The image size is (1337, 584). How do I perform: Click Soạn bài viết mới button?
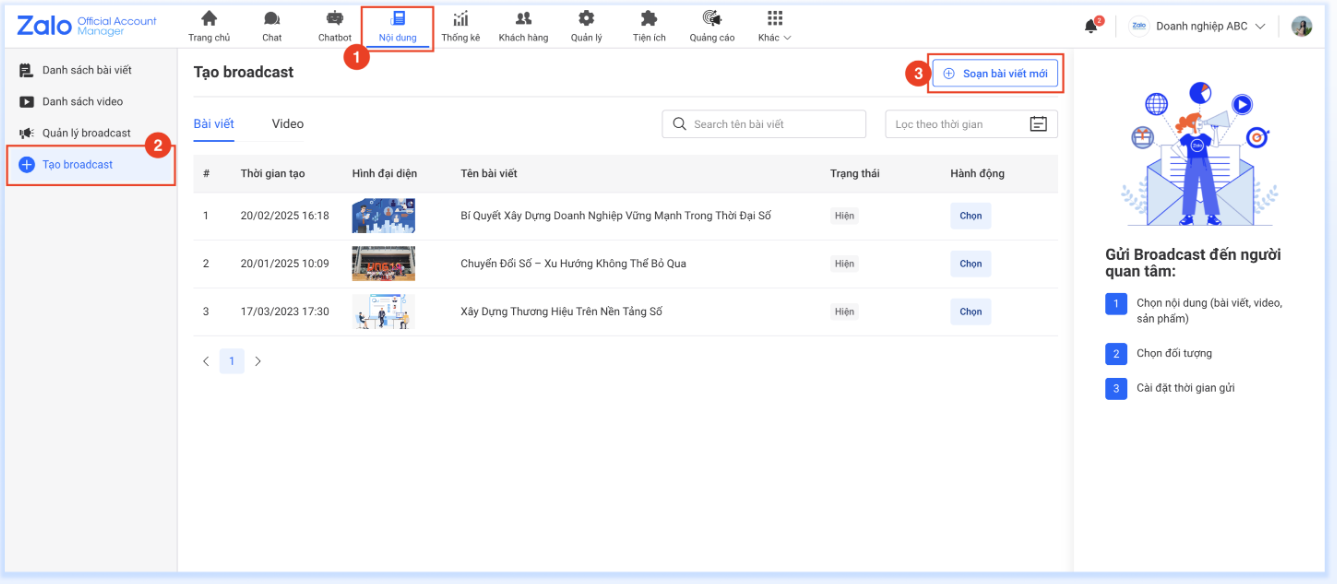995,73
